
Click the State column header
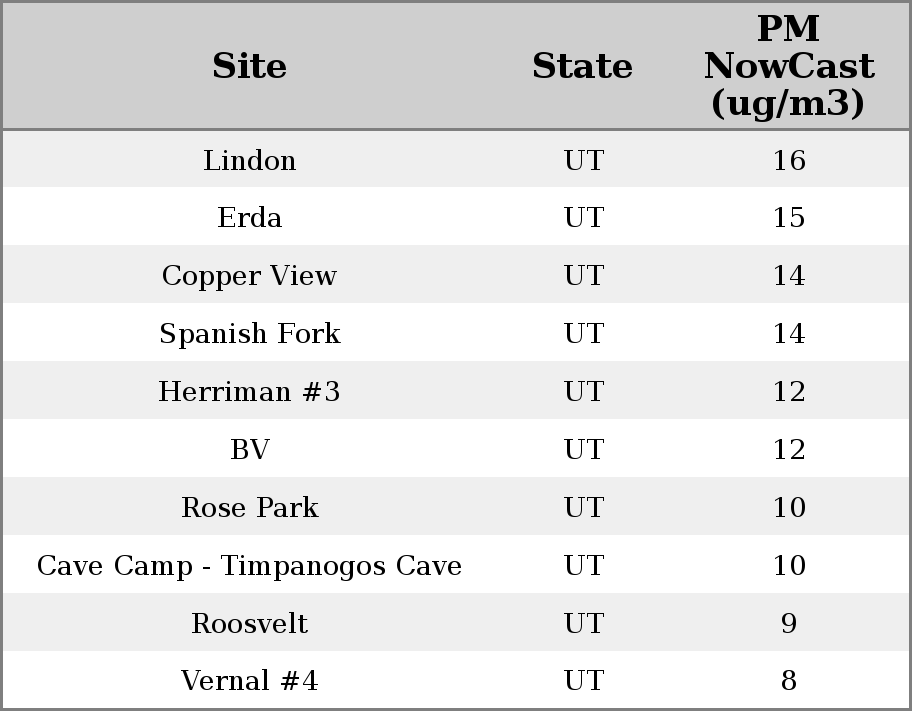click(582, 66)
